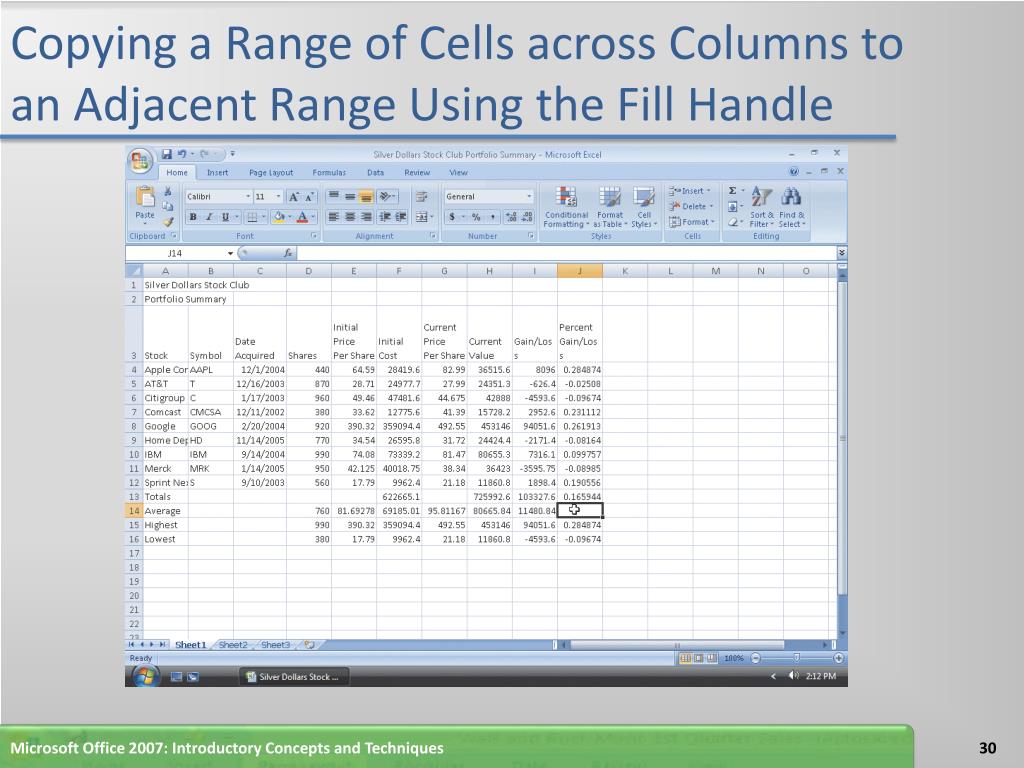Open Cell Styles gallery
This screenshot has width=1024, height=768.
644,207
